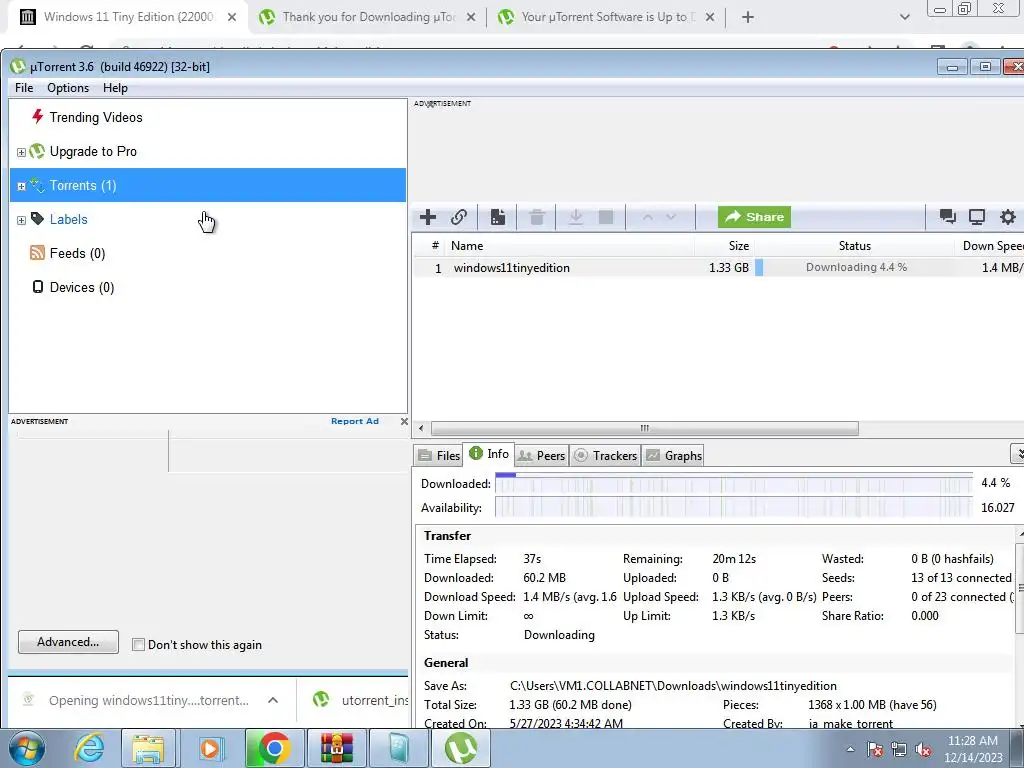The height and width of the screenshot is (768, 1024).
Task: Expand the Labels tree node
Action: pos(21,220)
